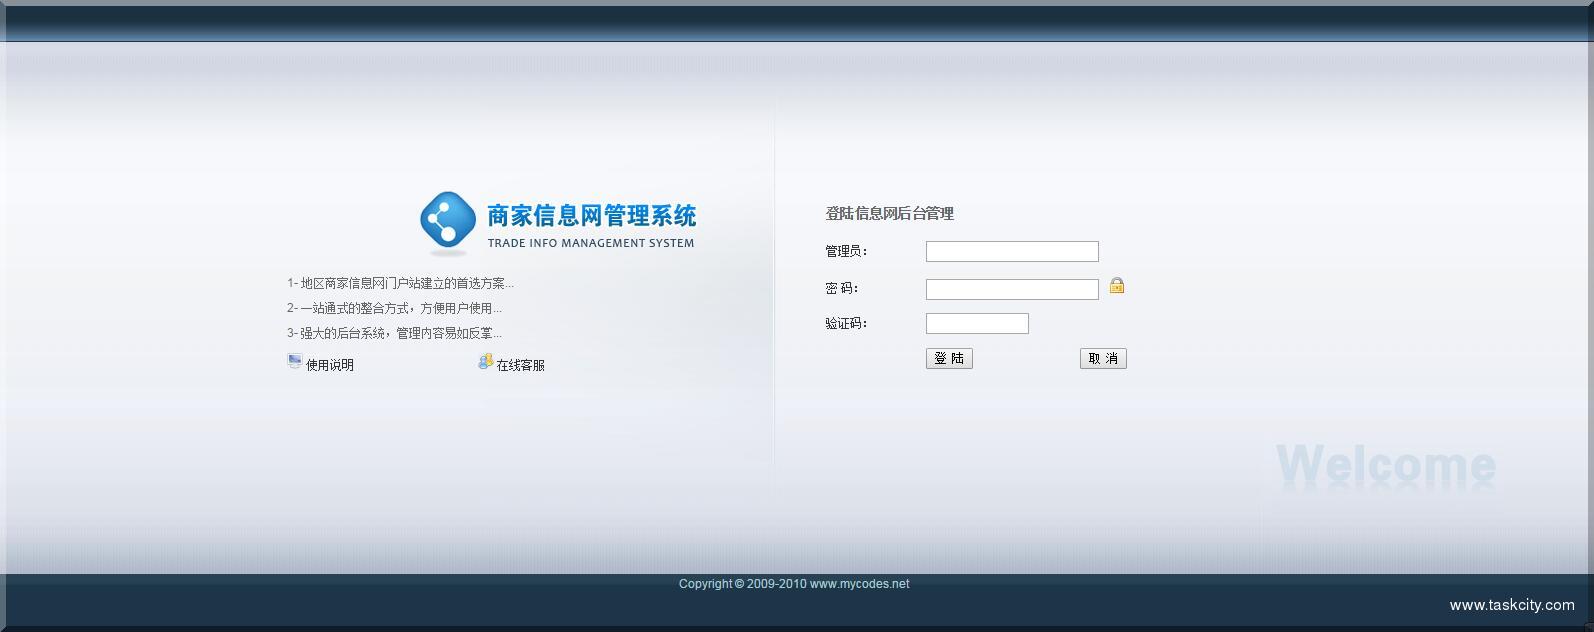Click the 商家信息网管理系统 title text
Viewport: 1594px width, 632px height.
pos(591,215)
